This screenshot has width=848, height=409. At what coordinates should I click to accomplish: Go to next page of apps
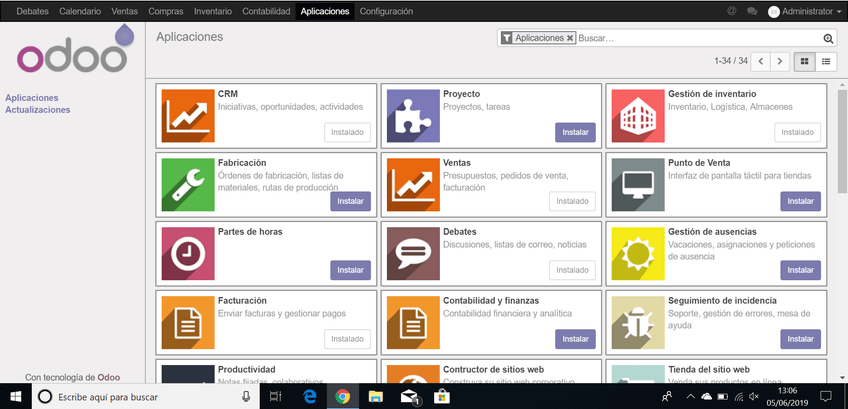[x=779, y=61]
